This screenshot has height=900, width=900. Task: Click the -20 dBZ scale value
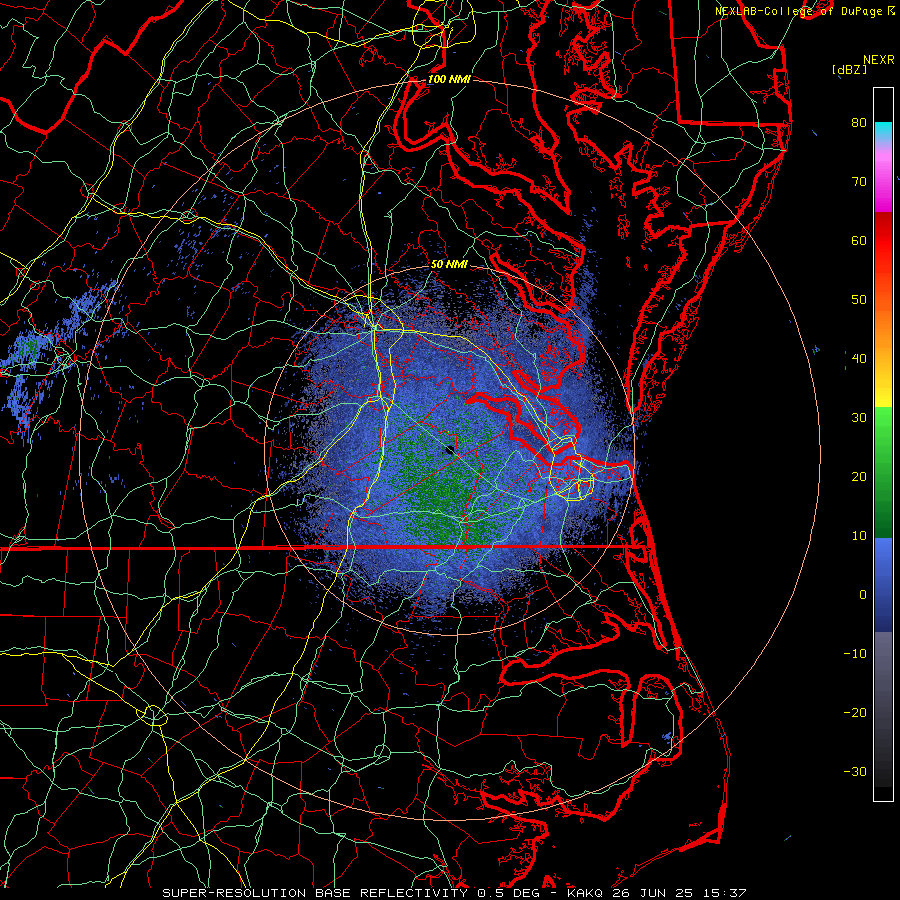855,712
